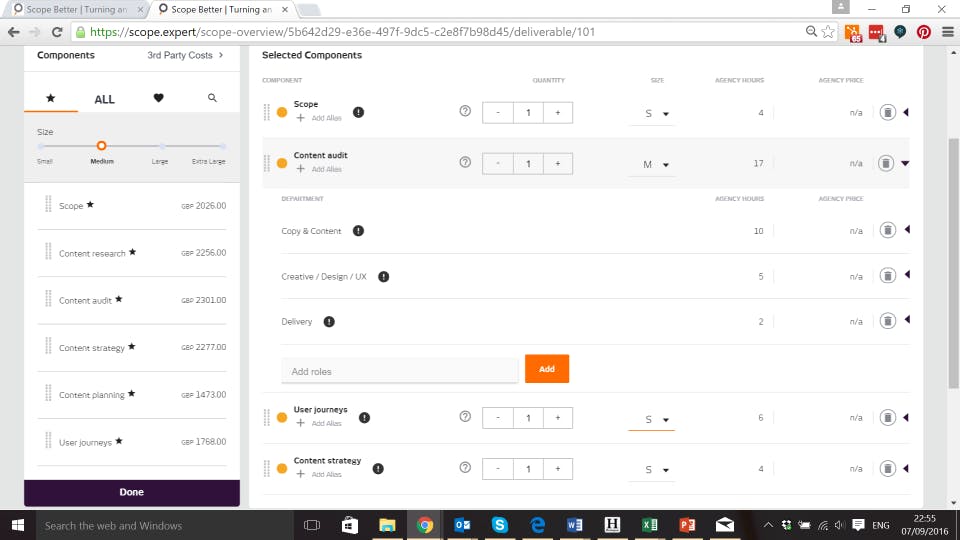Viewport: 960px width, 540px height.
Task: Open Pinterest browser extension
Action: tap(923, 32)
